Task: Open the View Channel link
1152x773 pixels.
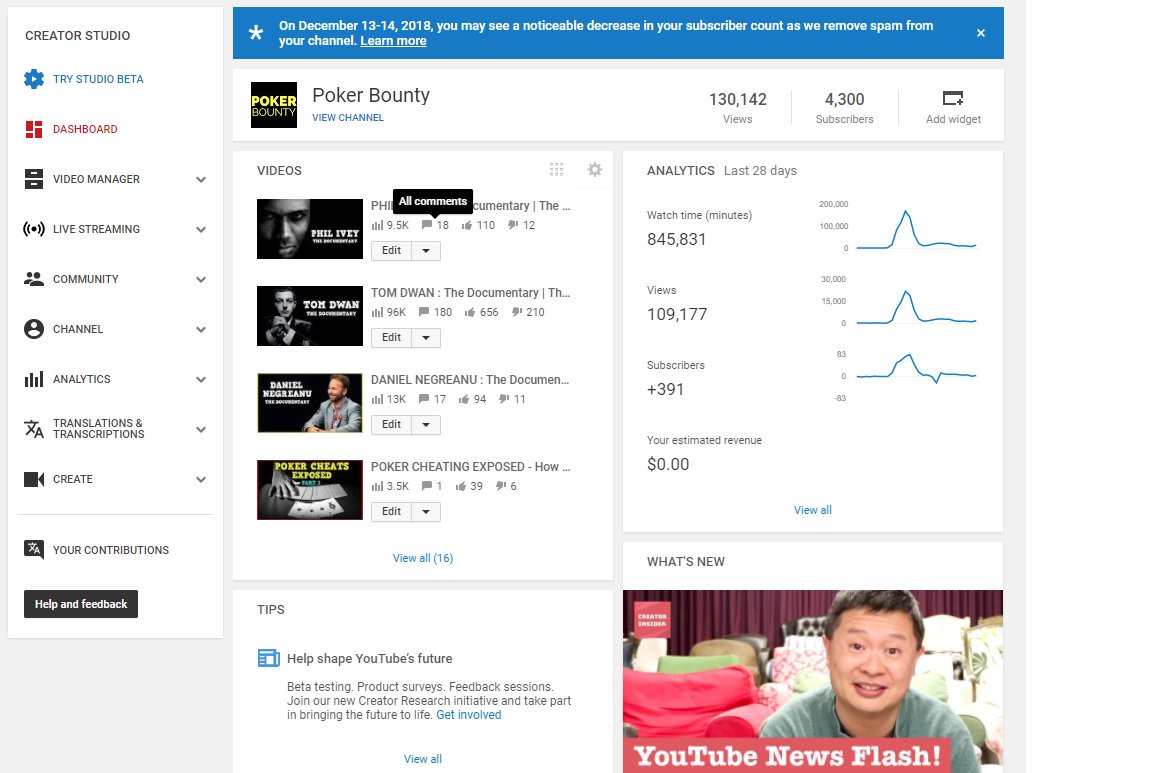Action: [348, 118]
